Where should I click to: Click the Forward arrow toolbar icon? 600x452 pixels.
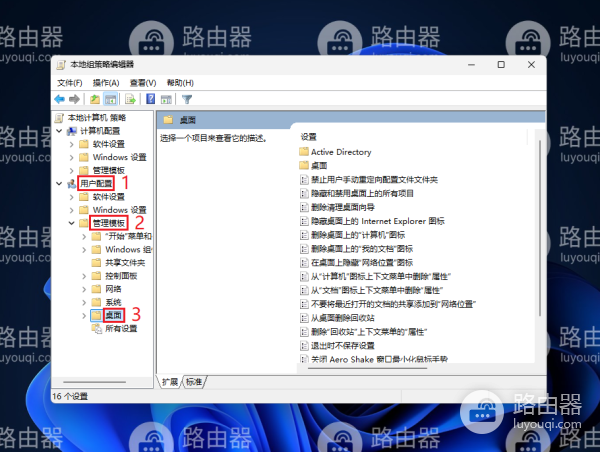click(x=75, y=100)
